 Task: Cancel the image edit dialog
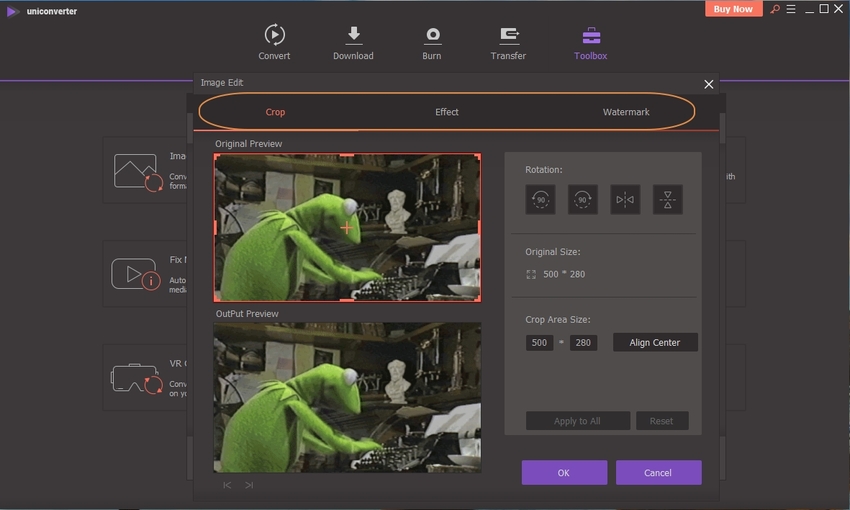click(658, 472)
